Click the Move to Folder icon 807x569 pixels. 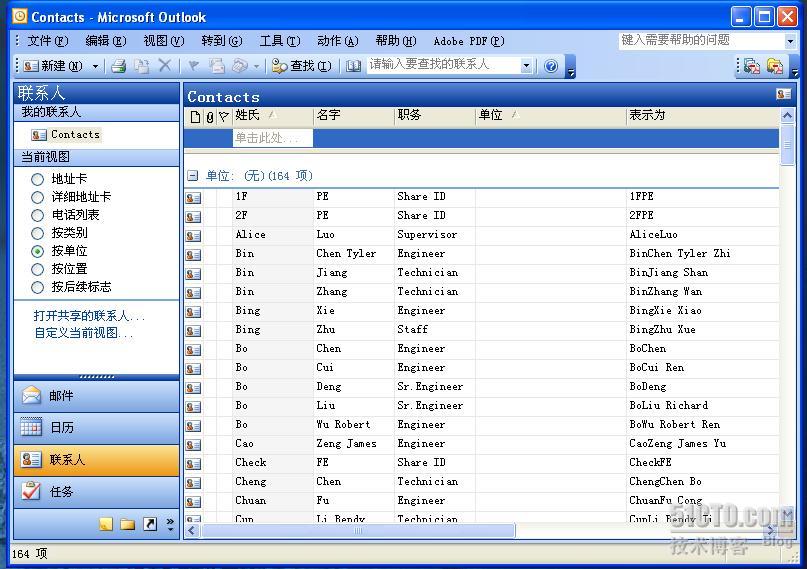coord(142,66)
